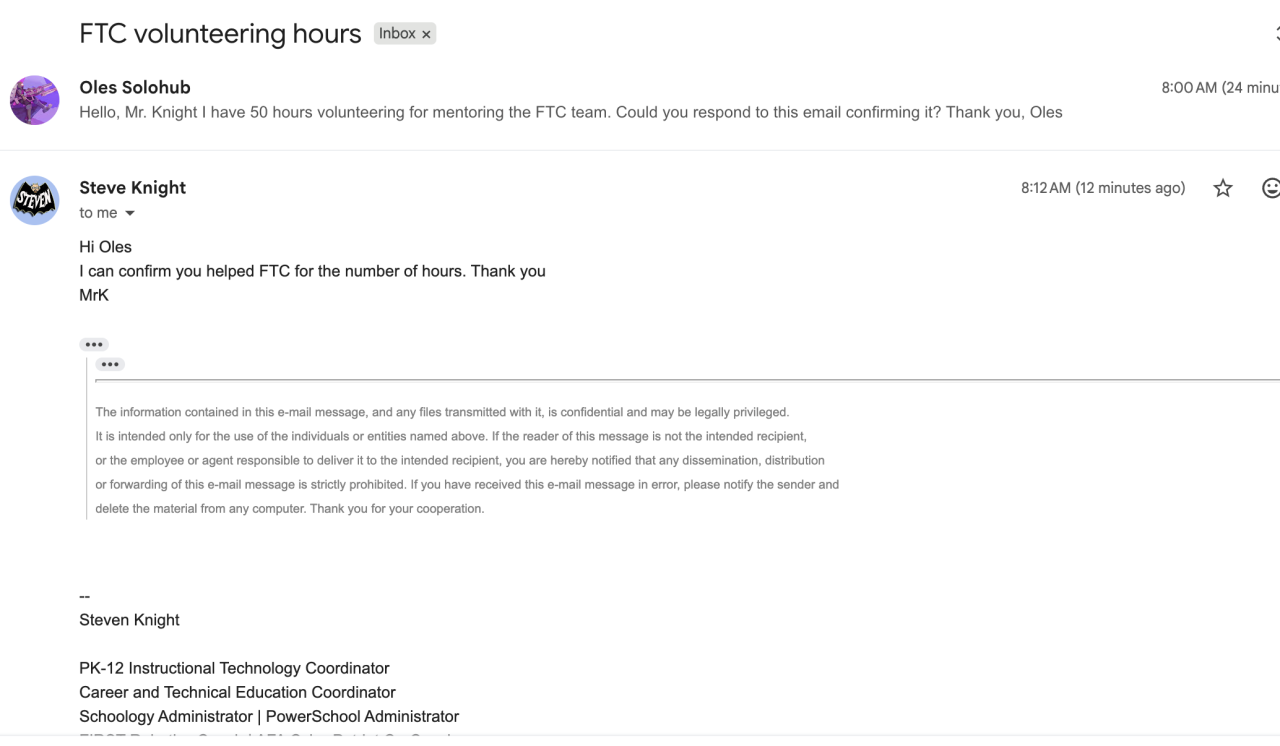
Task: Click the Inbox label chip
Action: (397, 34)
